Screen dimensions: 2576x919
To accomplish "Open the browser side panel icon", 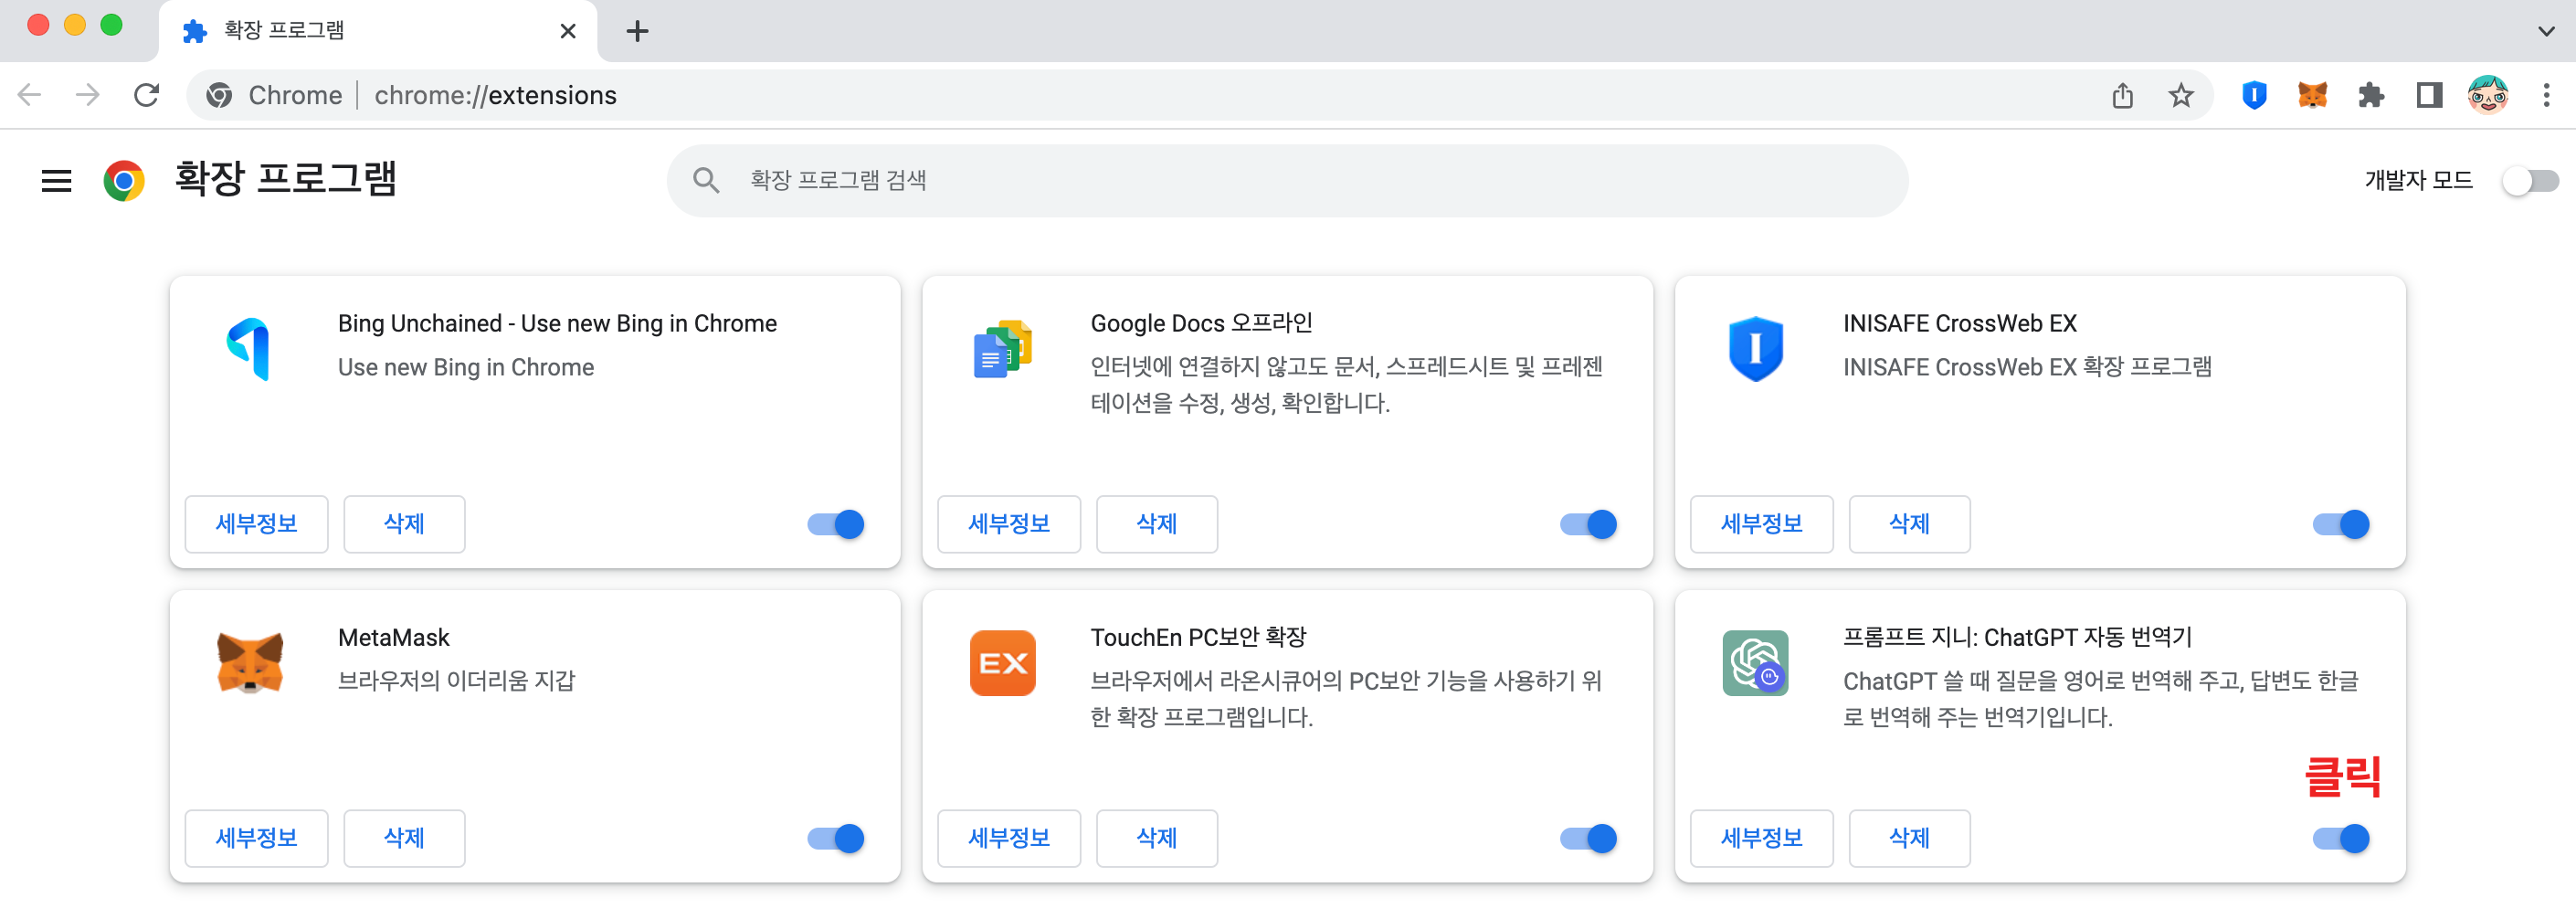I will pyautogui.click(x=2429, y=95).
